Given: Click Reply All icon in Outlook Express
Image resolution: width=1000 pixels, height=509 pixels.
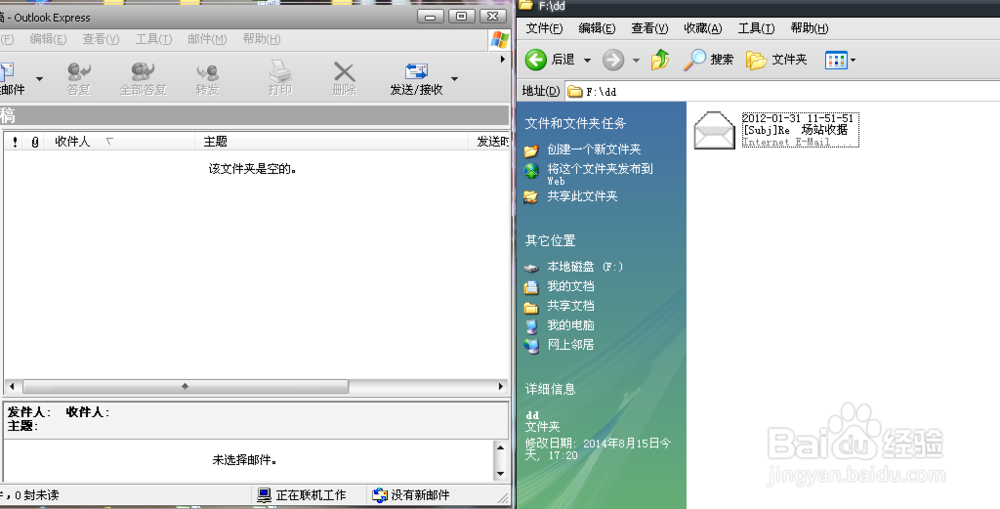Looking at the screenshot, I should [143, 71].
